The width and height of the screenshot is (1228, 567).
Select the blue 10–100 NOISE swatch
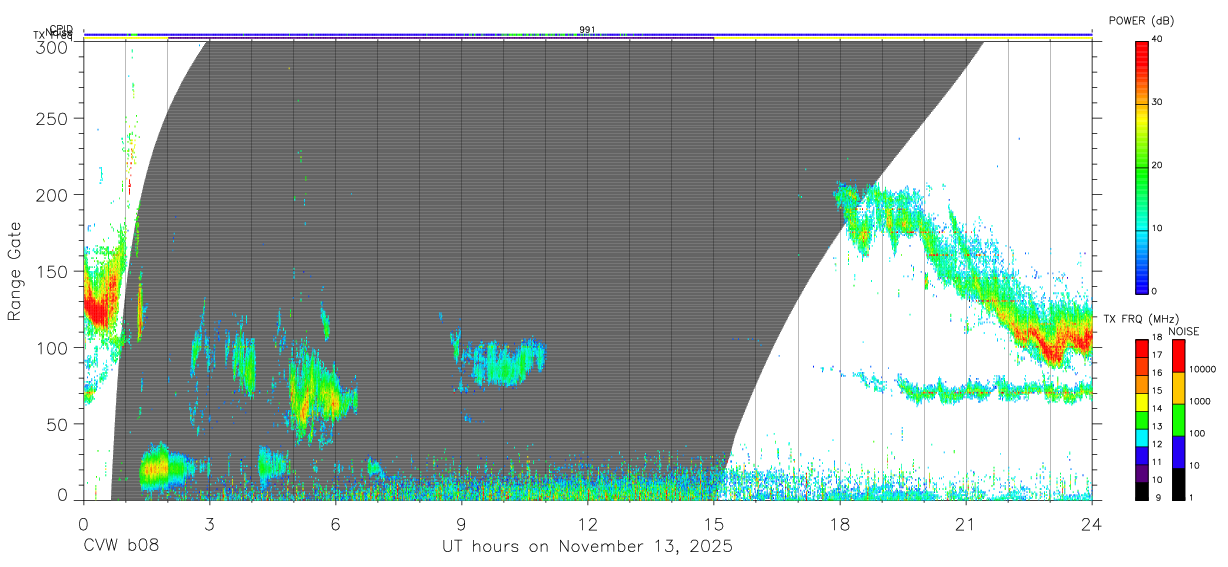(1179, 452)
